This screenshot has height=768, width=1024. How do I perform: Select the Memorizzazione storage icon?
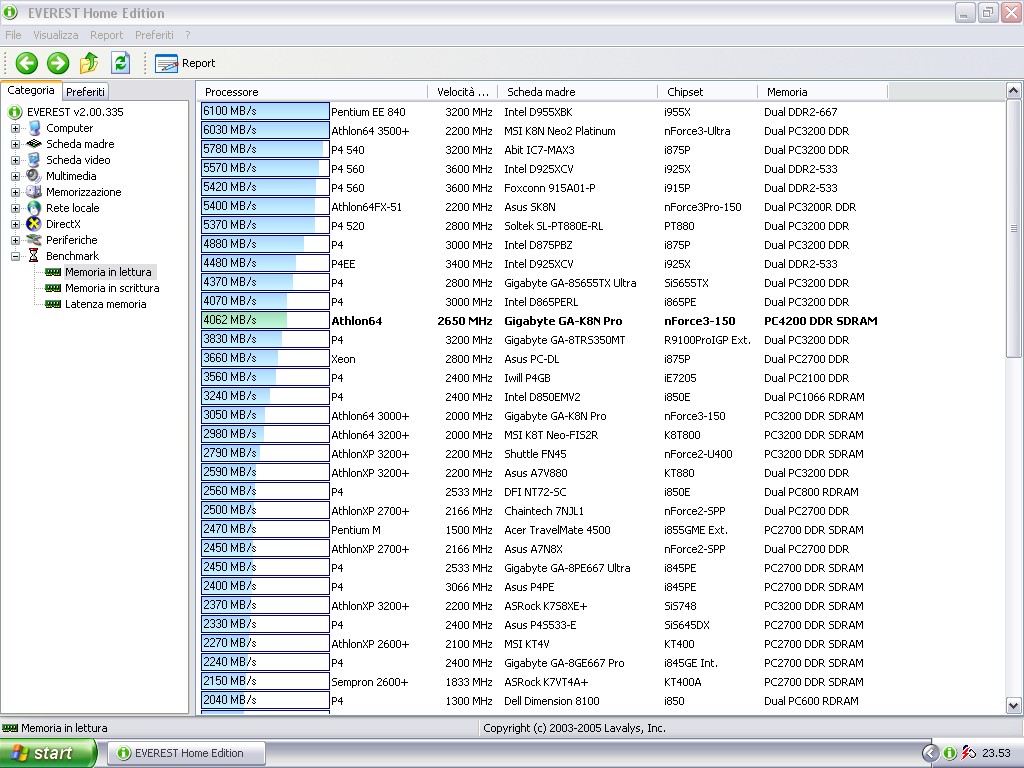34,192
